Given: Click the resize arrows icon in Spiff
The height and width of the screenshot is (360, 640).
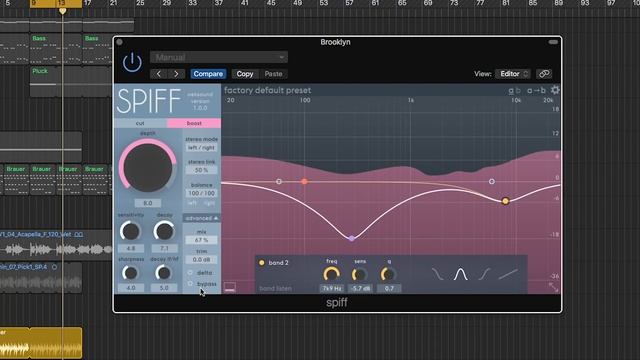Looking at the screenshot, I should pyautogui.click(x=553, y=287).
